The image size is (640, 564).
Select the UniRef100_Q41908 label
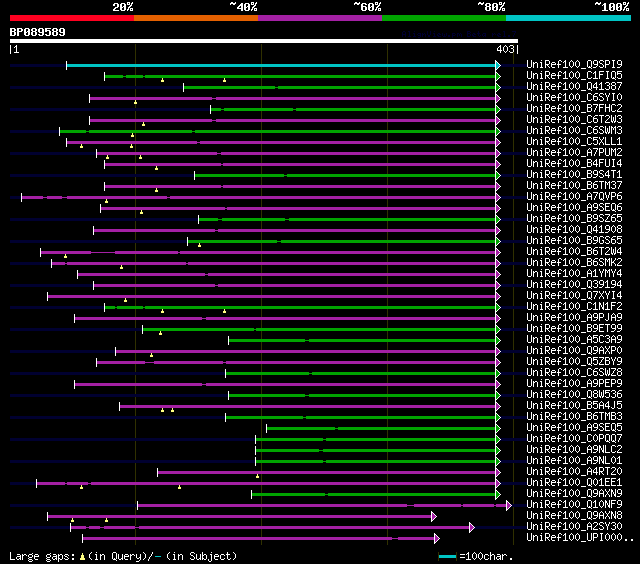coord(574,229)
